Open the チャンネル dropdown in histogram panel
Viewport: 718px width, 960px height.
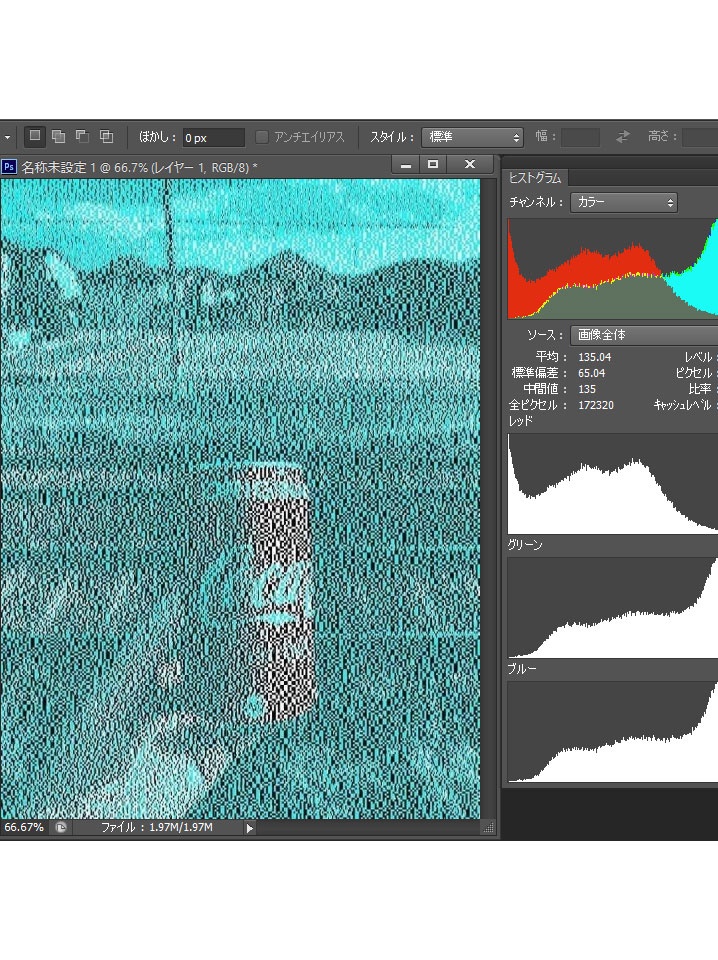click(x=623, y=202)
